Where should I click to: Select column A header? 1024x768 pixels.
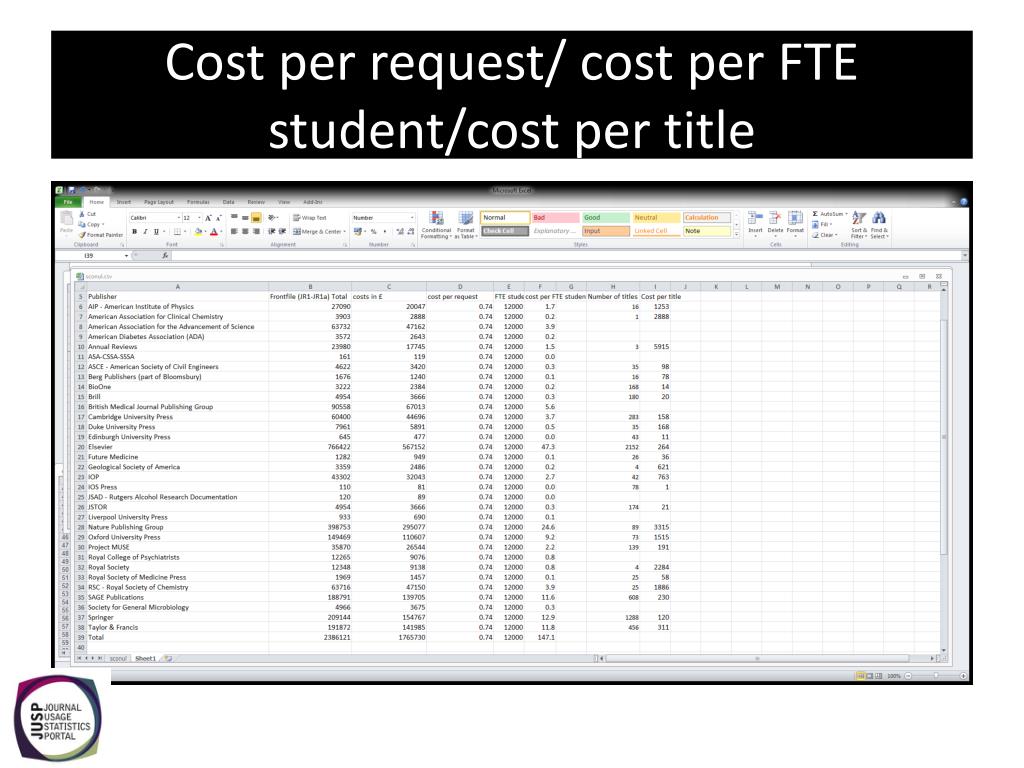177,287
